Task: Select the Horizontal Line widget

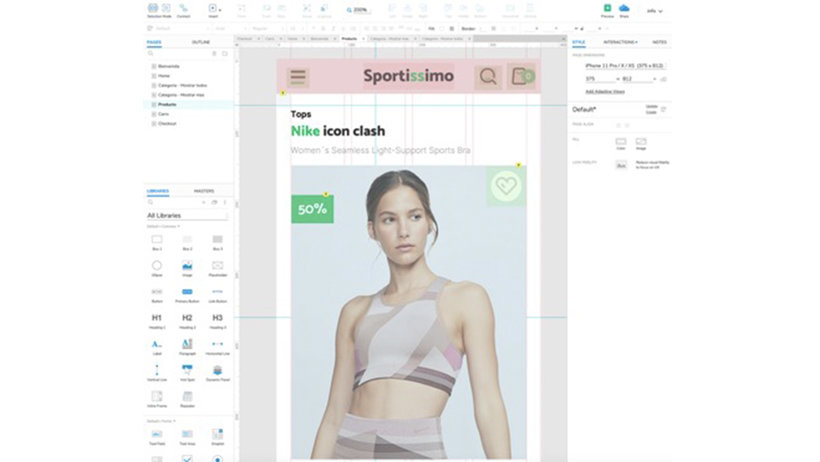Action: click(218, 347)
